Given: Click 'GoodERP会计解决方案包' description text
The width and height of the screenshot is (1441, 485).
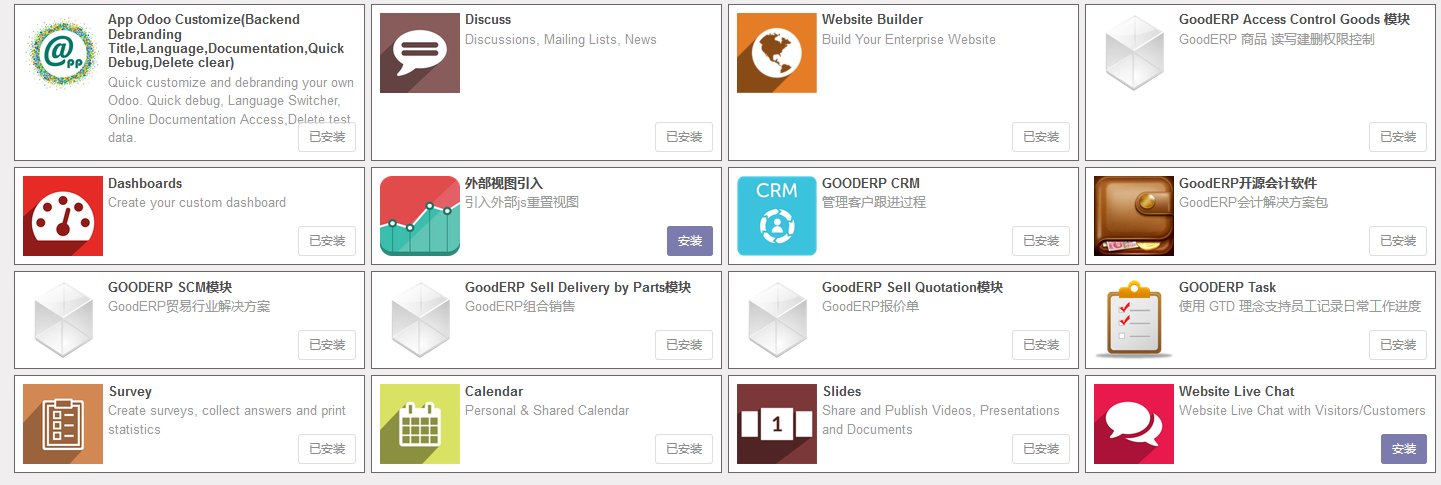Looking at the screenshot, I should pyautogui.click(x=1252, y=202).
